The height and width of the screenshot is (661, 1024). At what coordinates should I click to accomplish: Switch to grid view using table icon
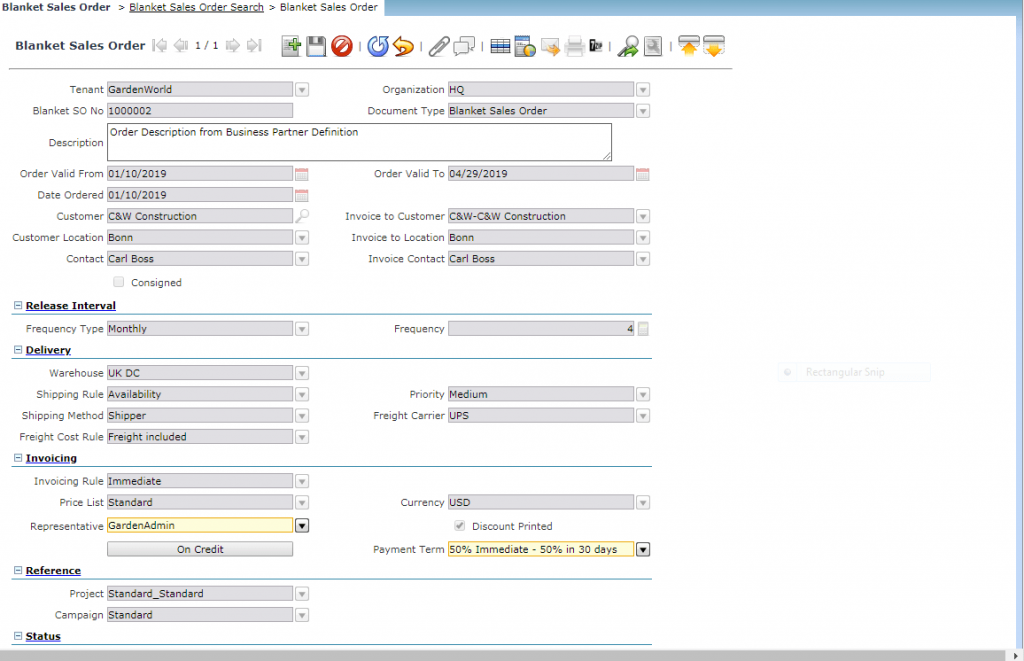coord(500,46)
